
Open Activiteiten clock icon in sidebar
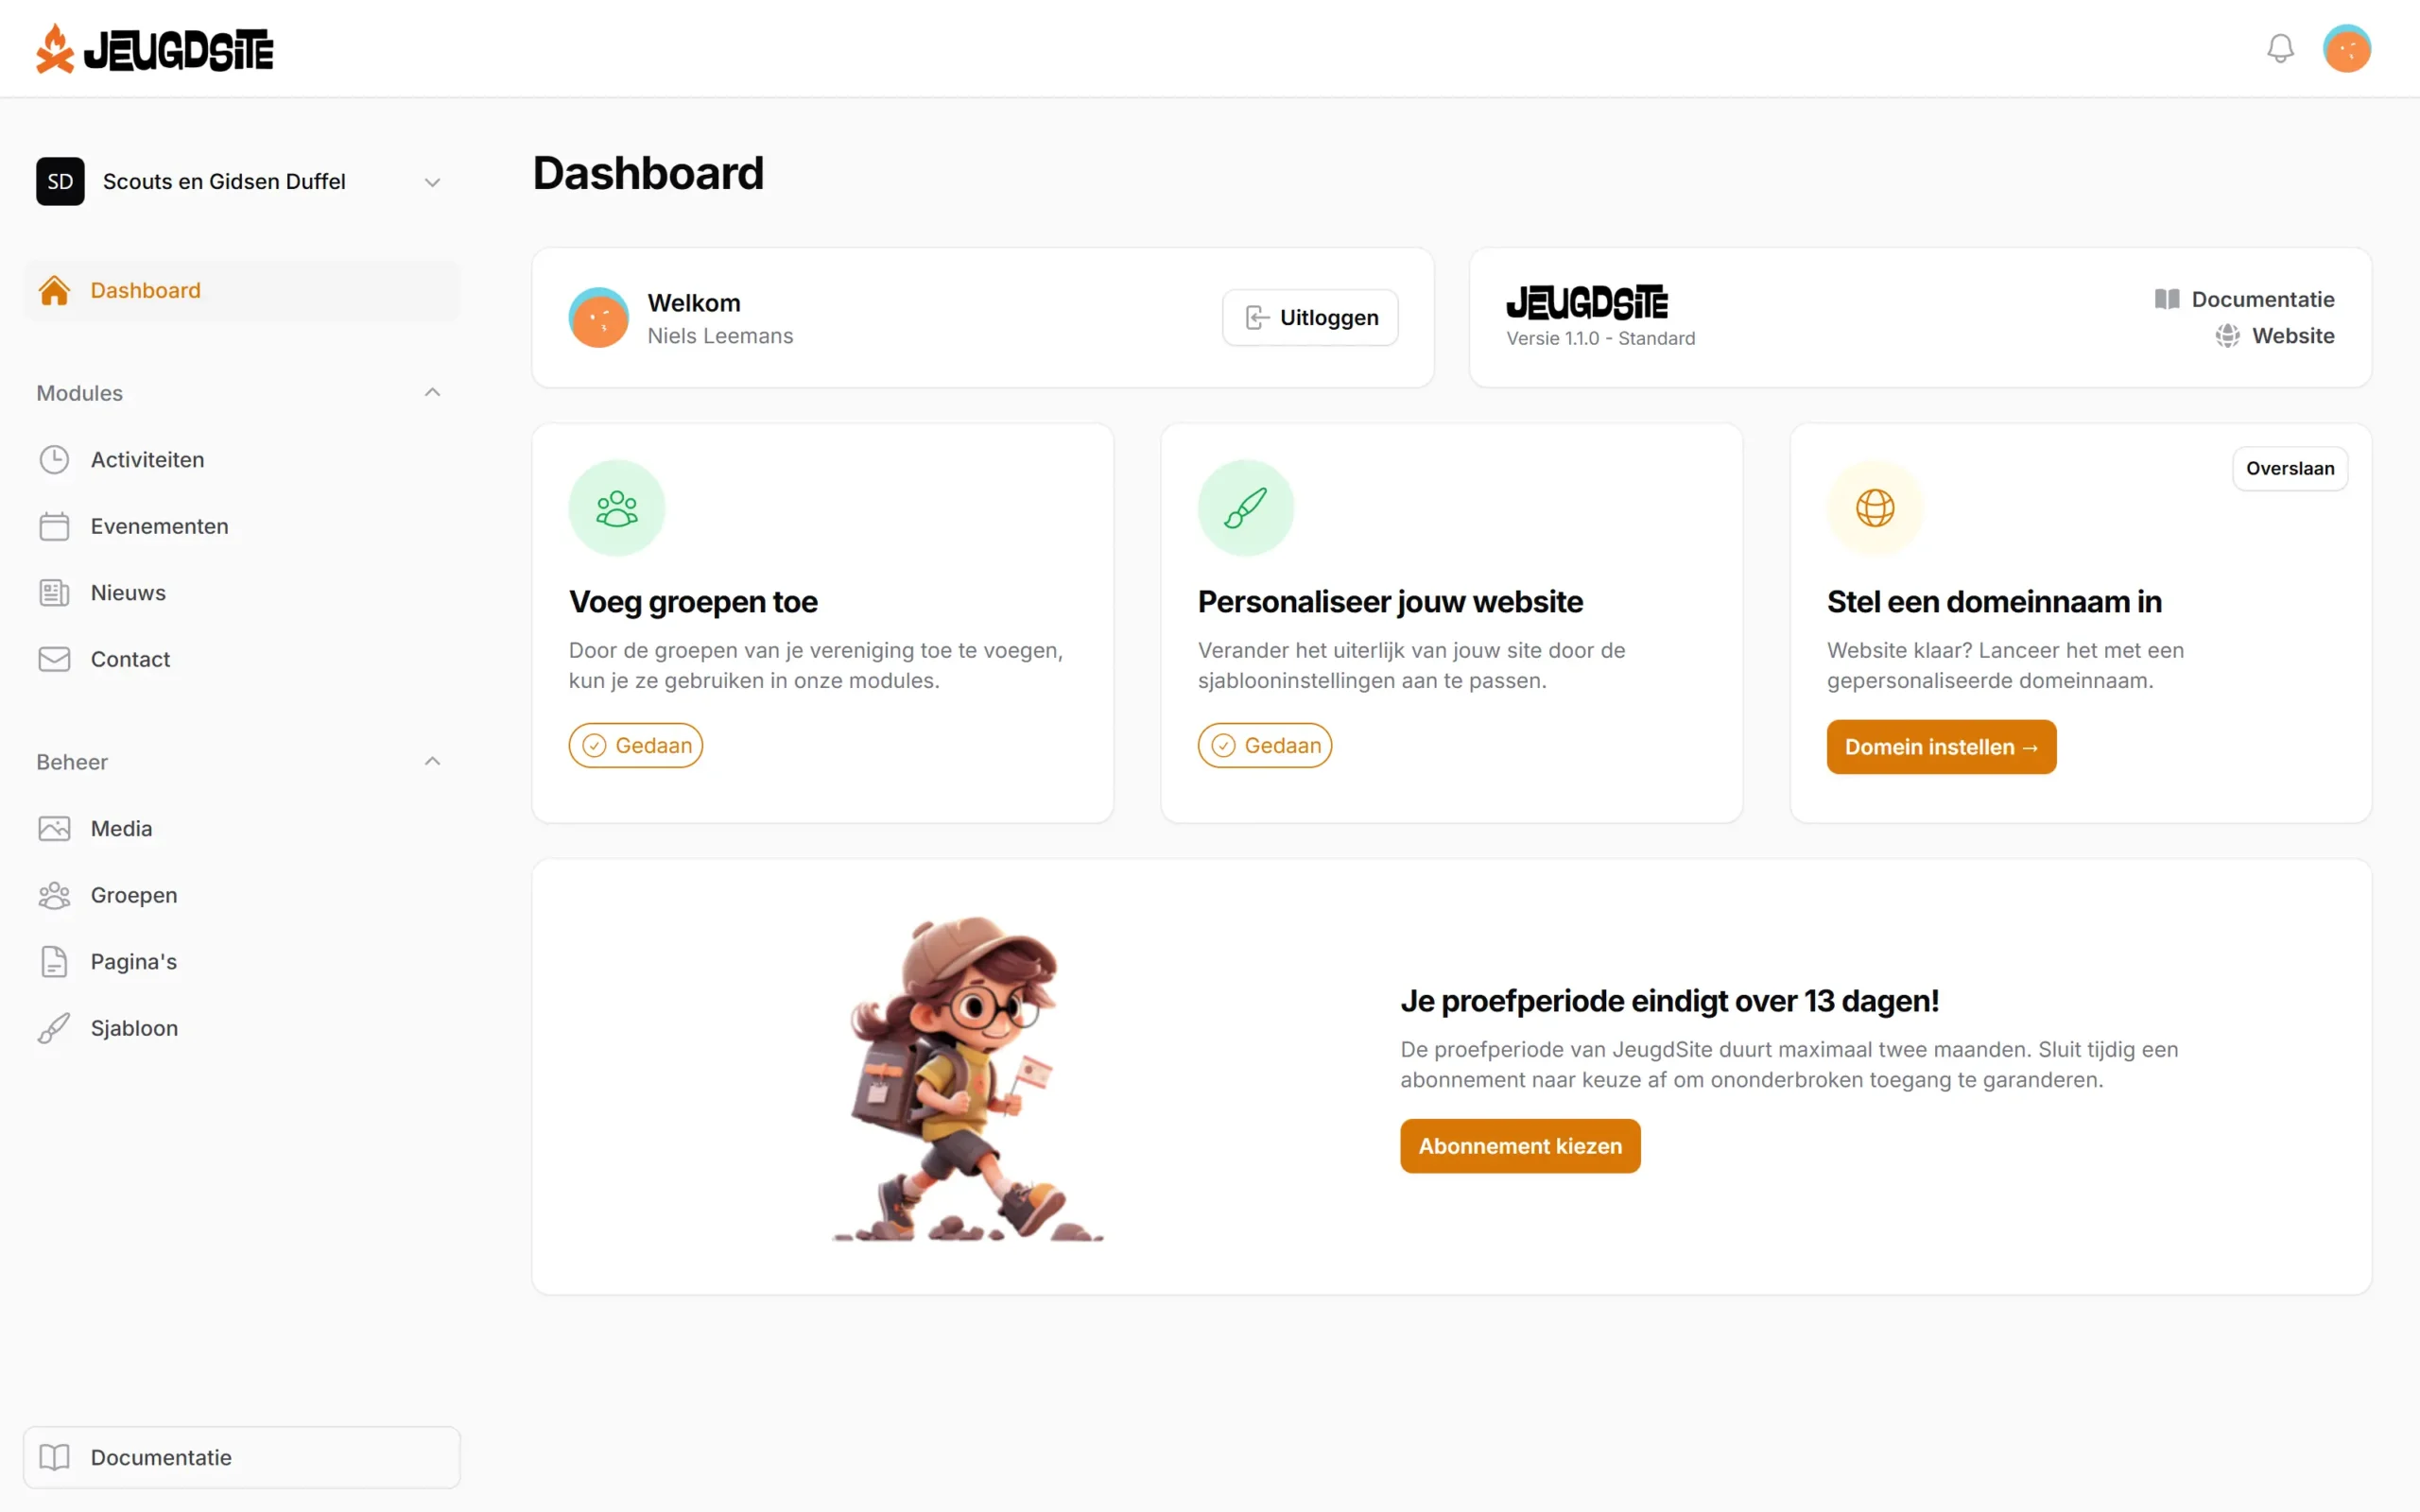coord(54,459)
